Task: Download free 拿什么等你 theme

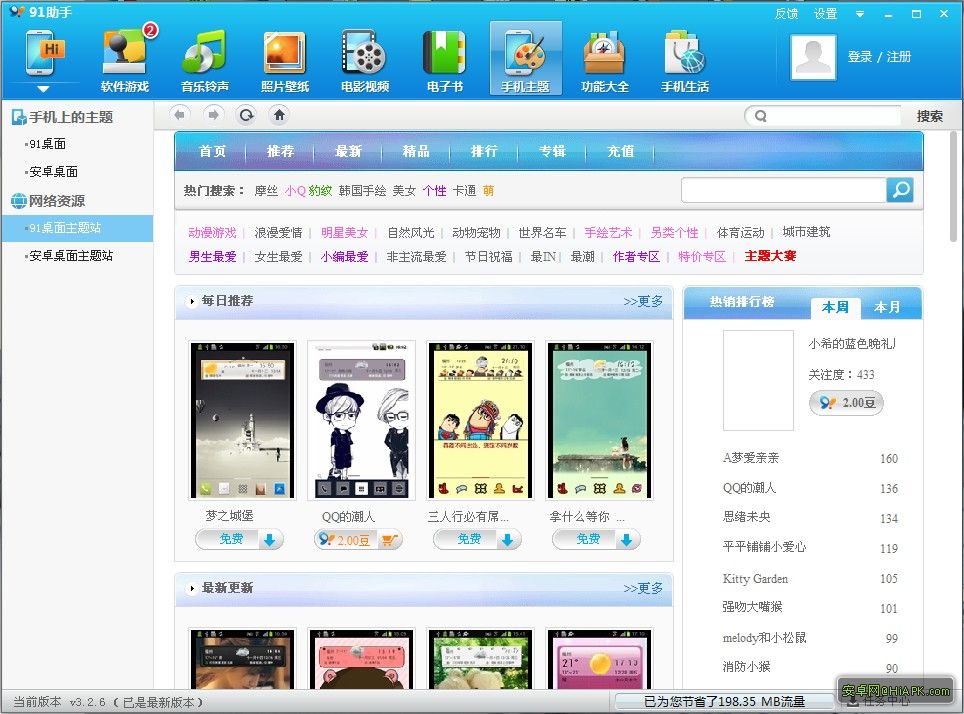Action: 596,539
